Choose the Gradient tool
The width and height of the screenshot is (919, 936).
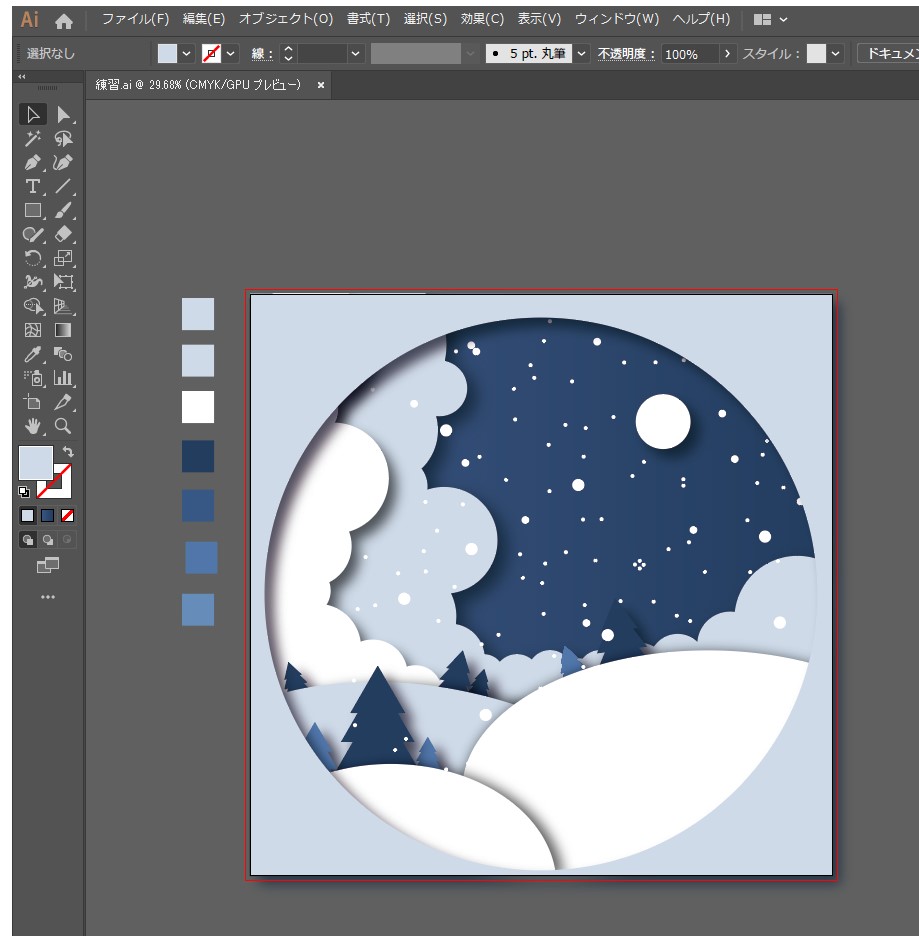(63, 330)
